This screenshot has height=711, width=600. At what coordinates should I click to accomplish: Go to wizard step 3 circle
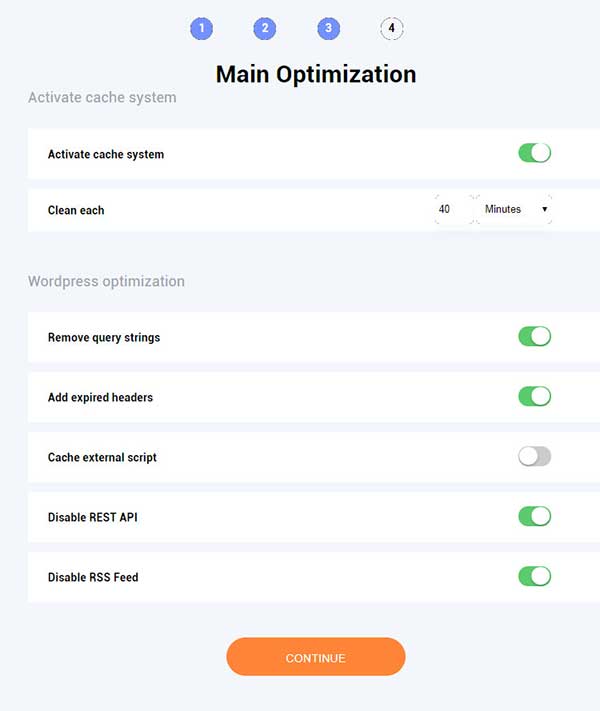coord(328,28)
